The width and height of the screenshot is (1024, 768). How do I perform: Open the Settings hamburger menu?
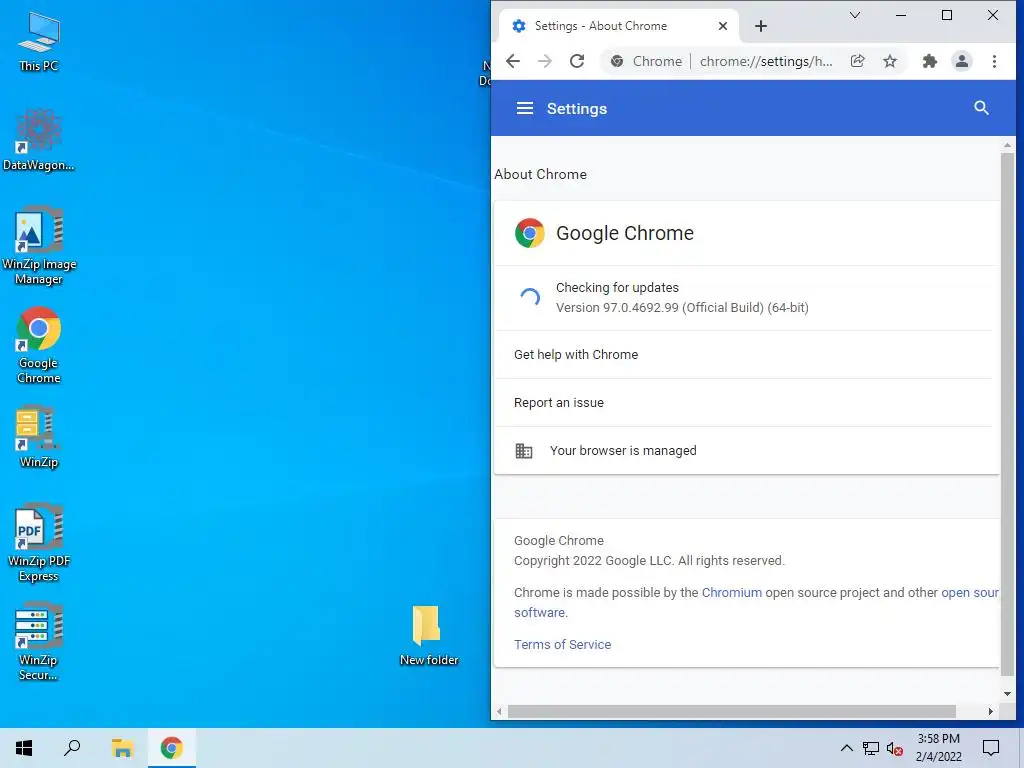[525, 108]
